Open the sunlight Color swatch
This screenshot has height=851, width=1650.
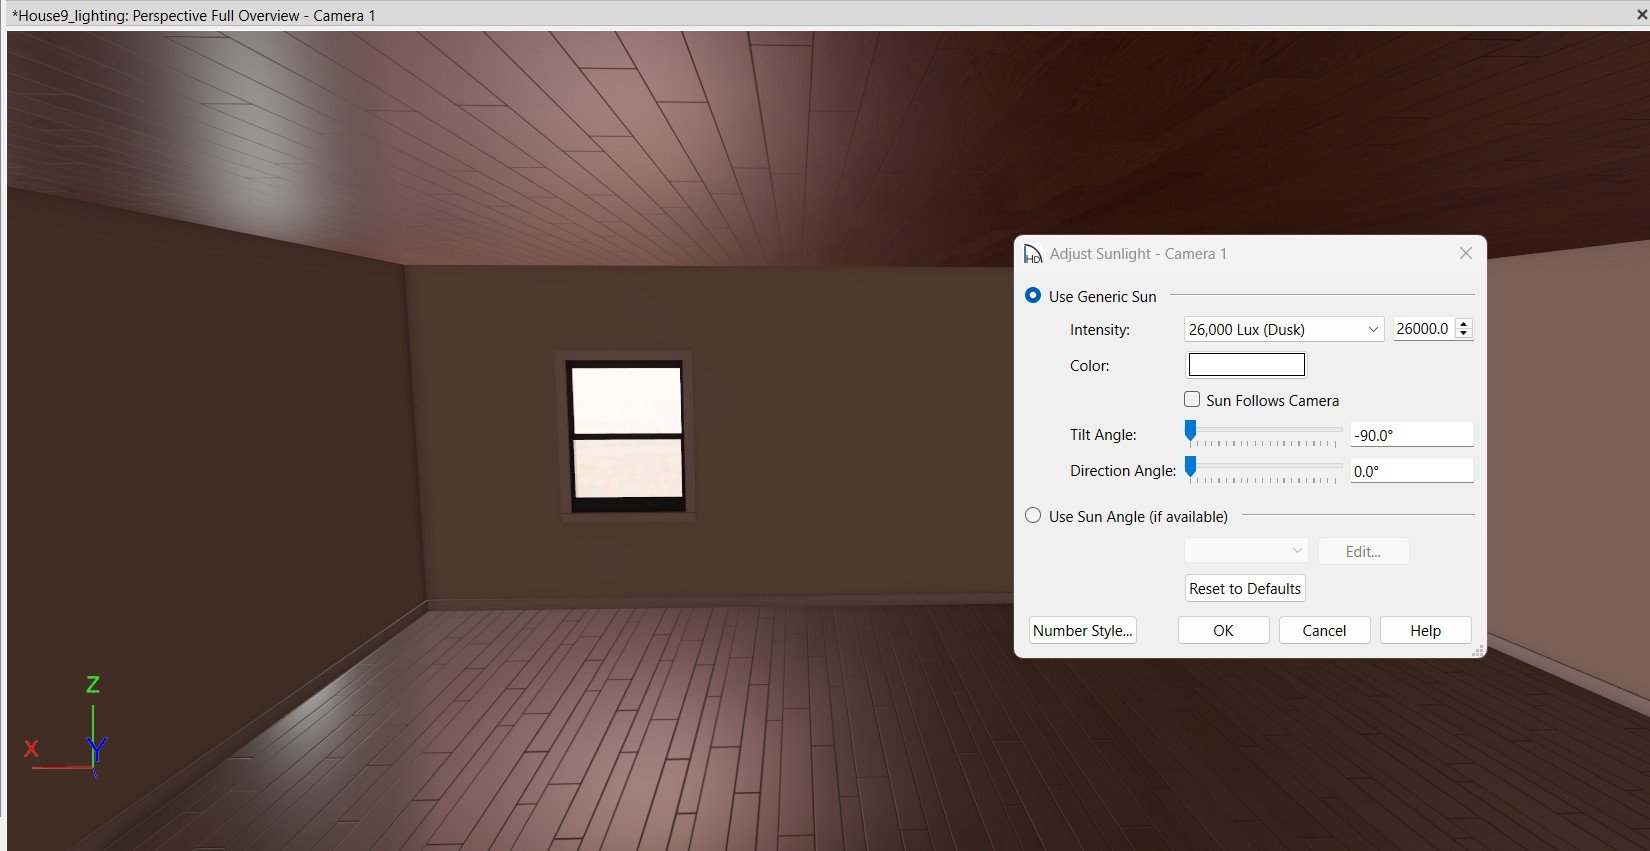click(1246, 365)
